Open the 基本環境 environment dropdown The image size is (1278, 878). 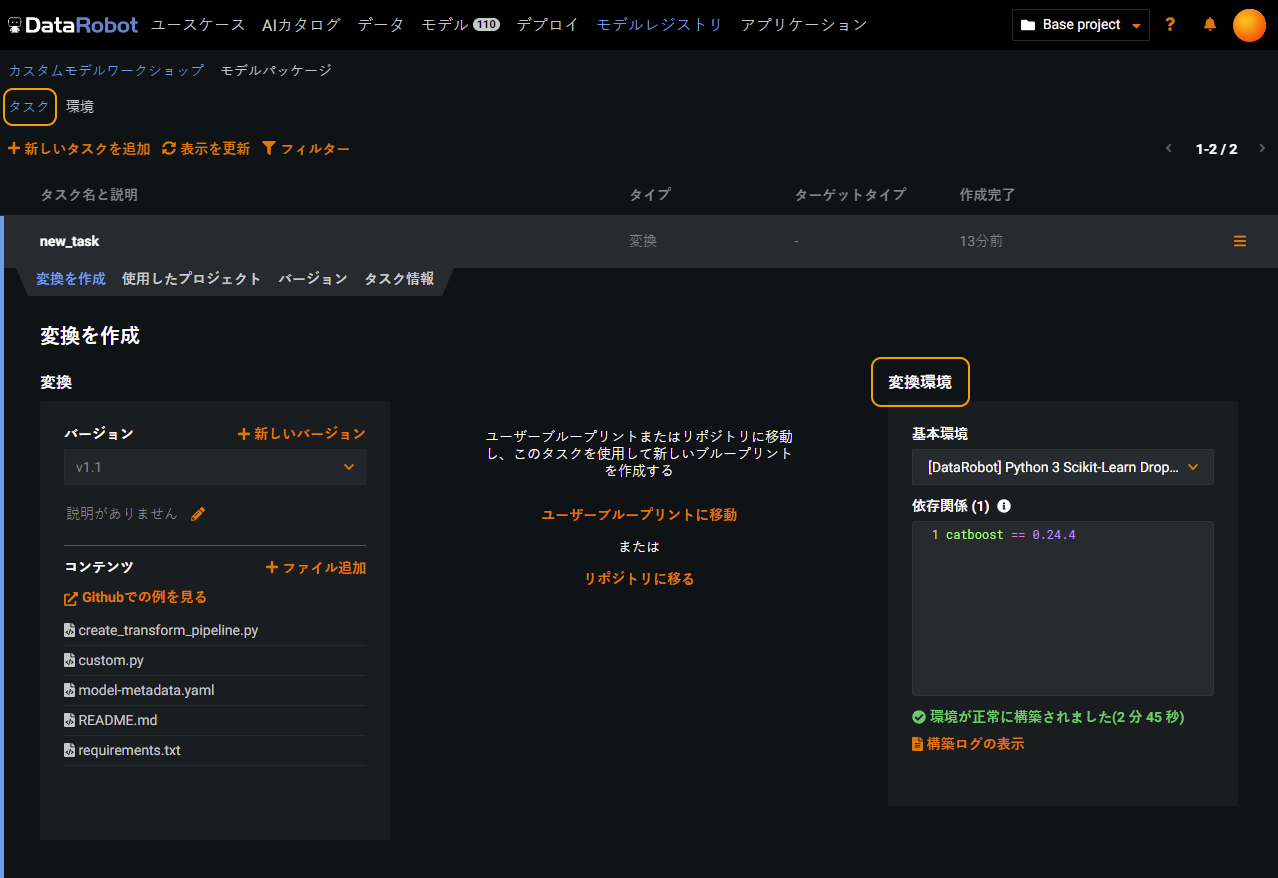[x=1062, y=467]
